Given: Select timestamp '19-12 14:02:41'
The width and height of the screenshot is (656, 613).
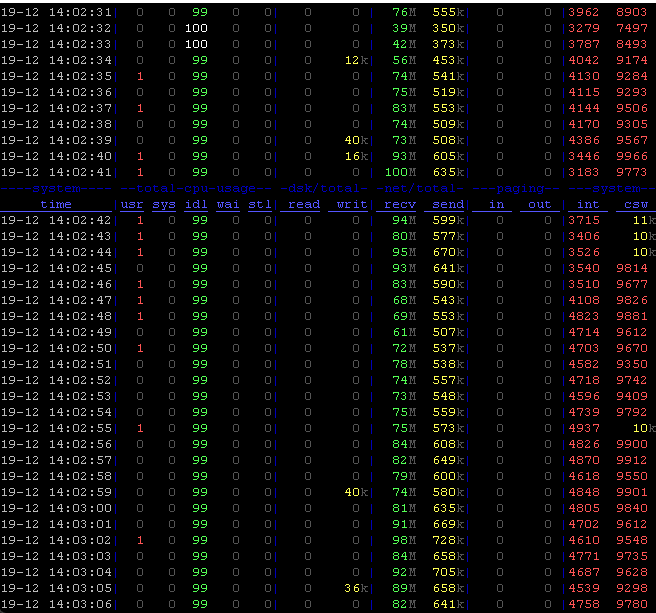Looking at the screenshot, I should tap(56, 172).
